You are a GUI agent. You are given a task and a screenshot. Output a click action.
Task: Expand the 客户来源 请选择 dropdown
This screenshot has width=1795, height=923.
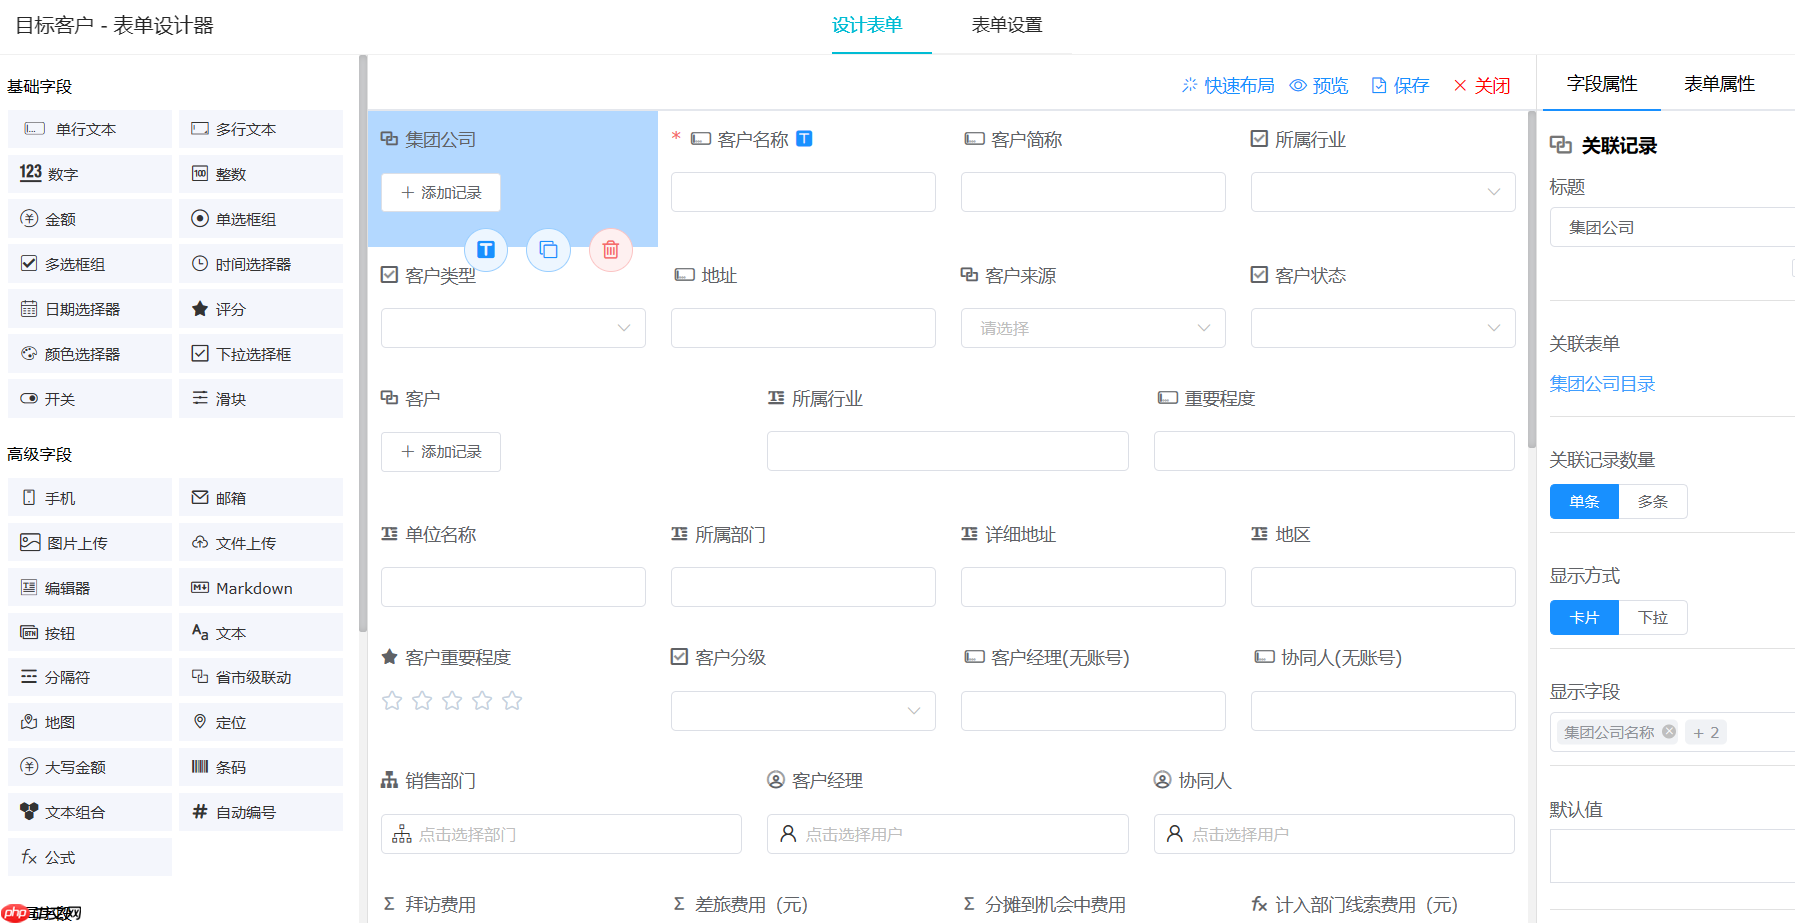pos(1092,327)
